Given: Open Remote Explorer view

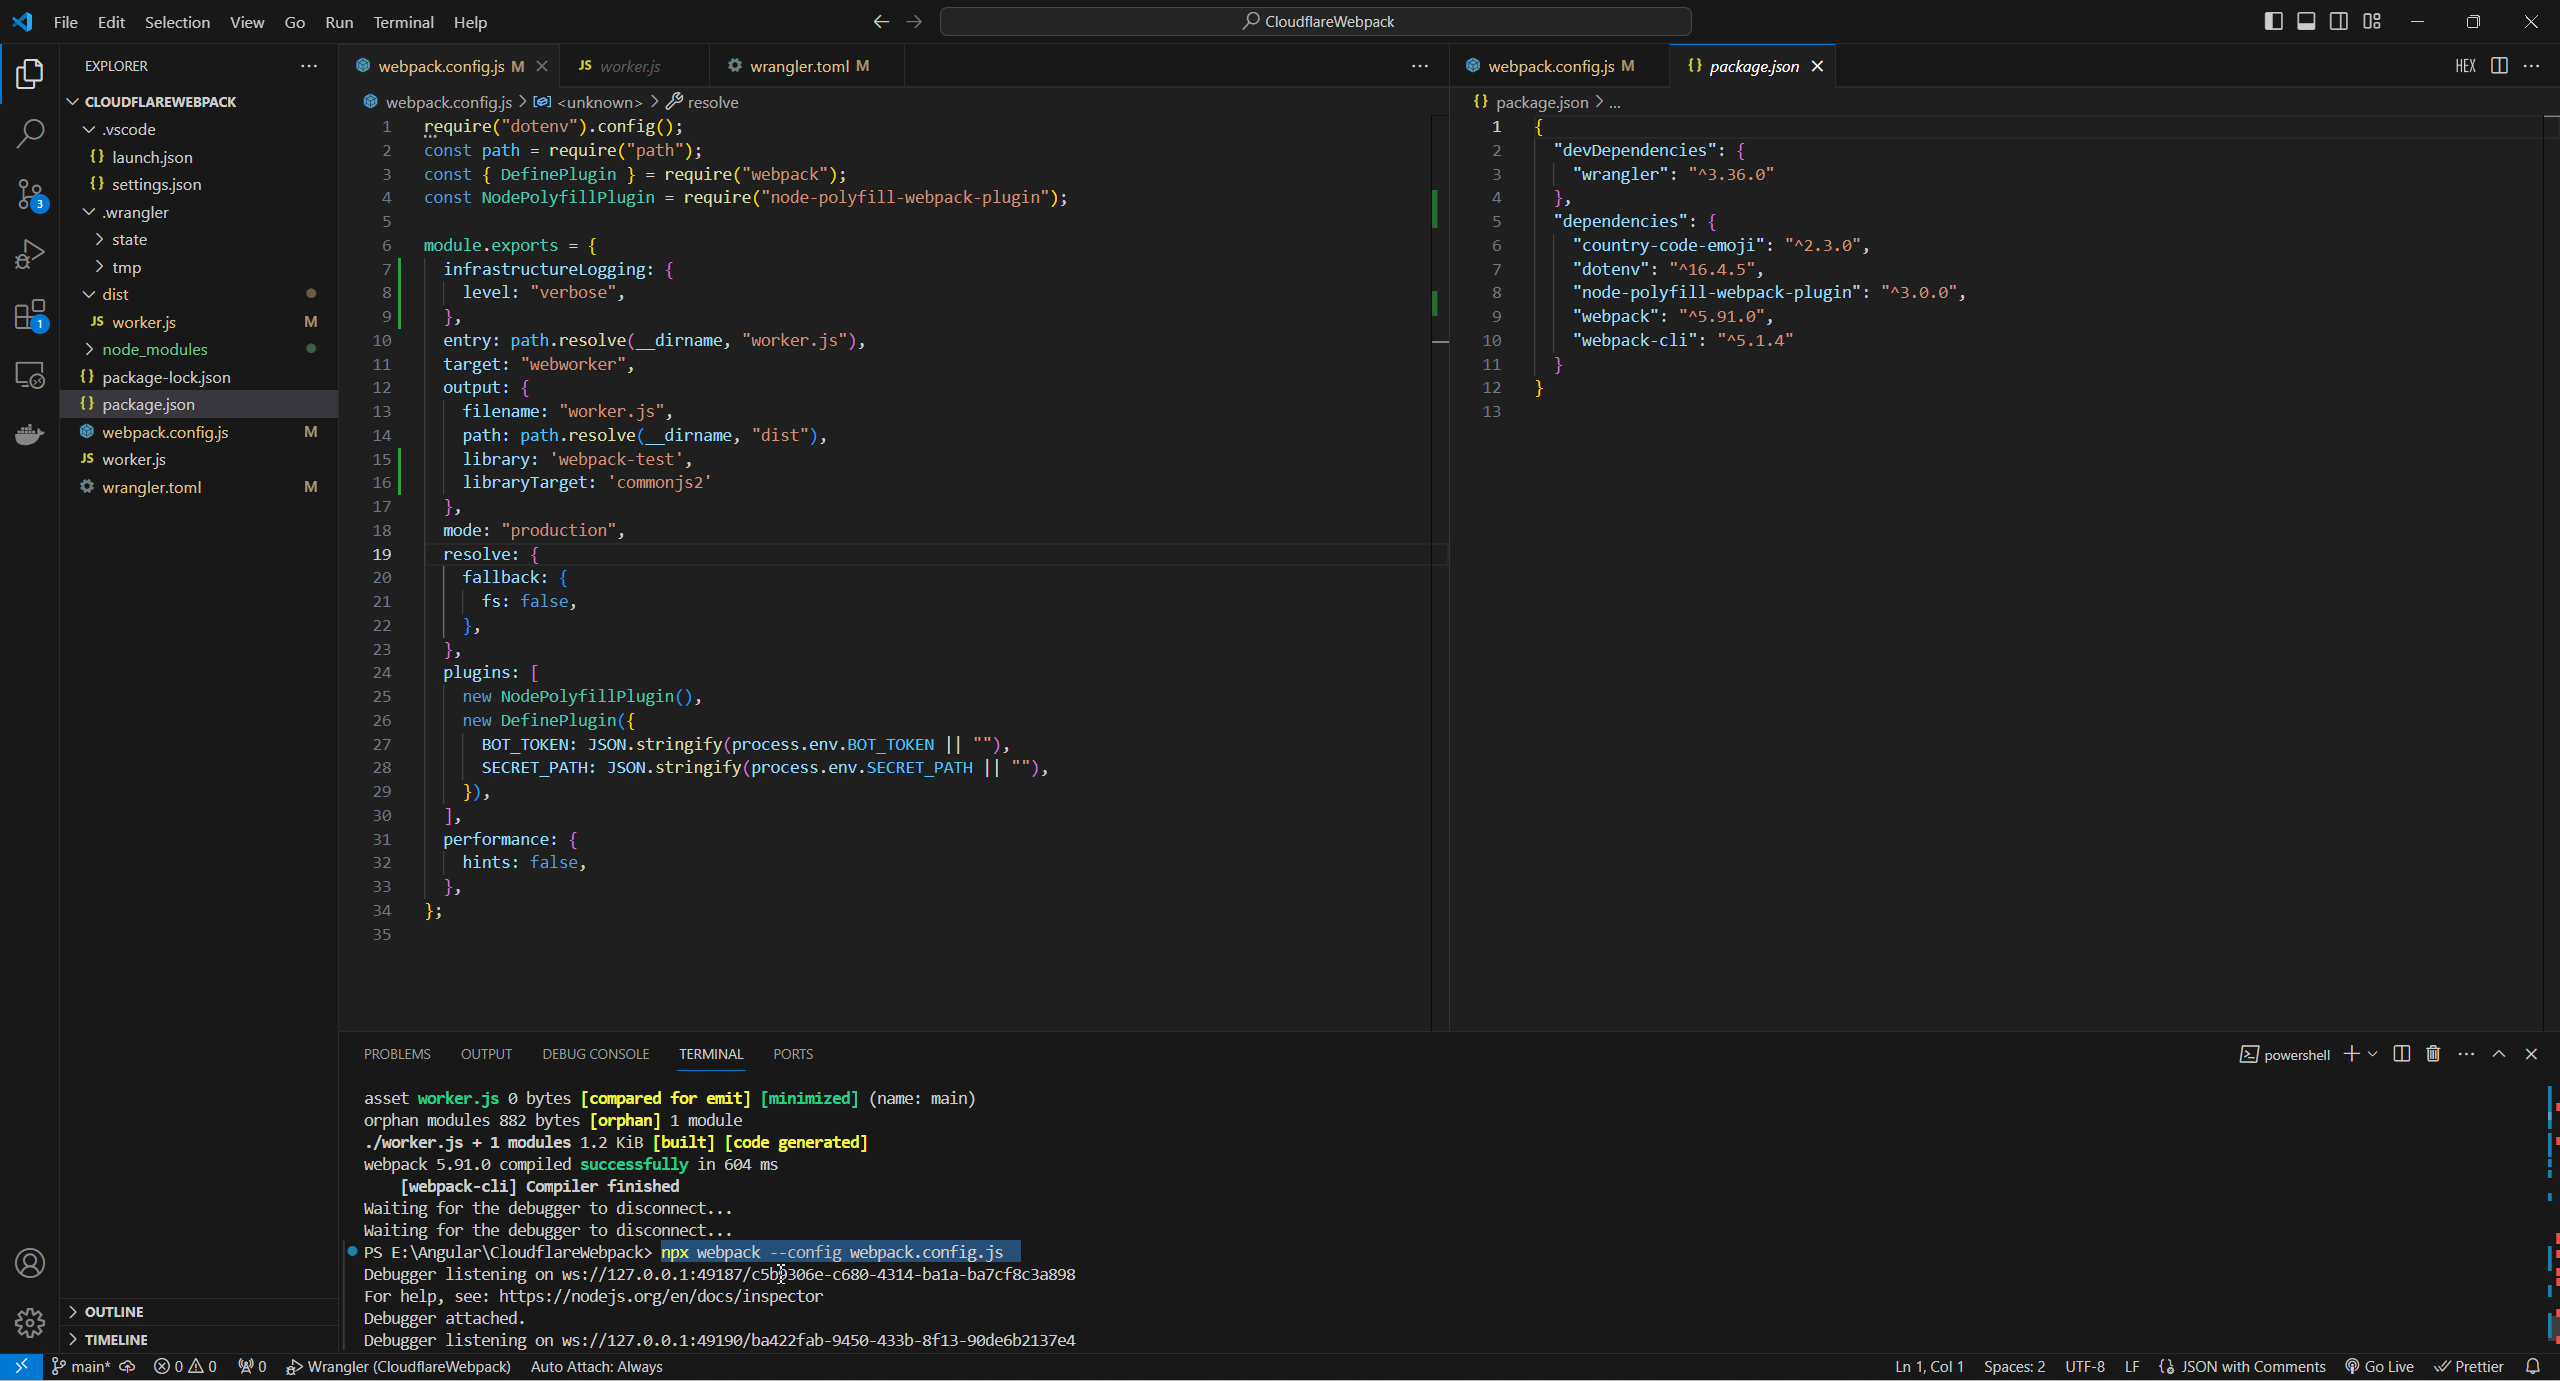Looking at the screenshot, I should coord(30,375).
